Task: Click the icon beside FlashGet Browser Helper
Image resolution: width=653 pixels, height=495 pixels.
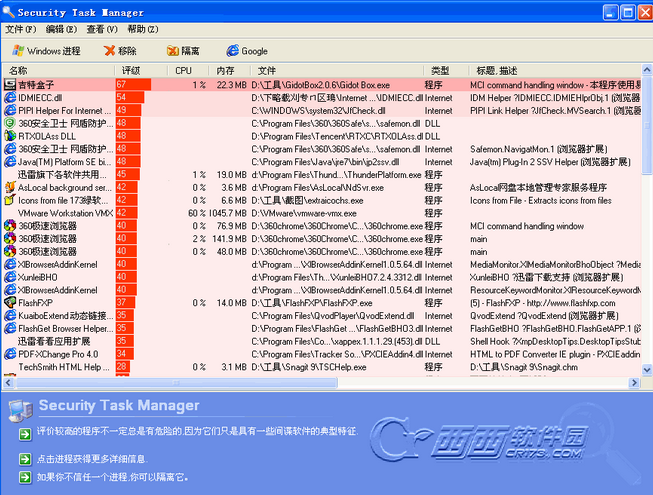Action: (10, 328)
